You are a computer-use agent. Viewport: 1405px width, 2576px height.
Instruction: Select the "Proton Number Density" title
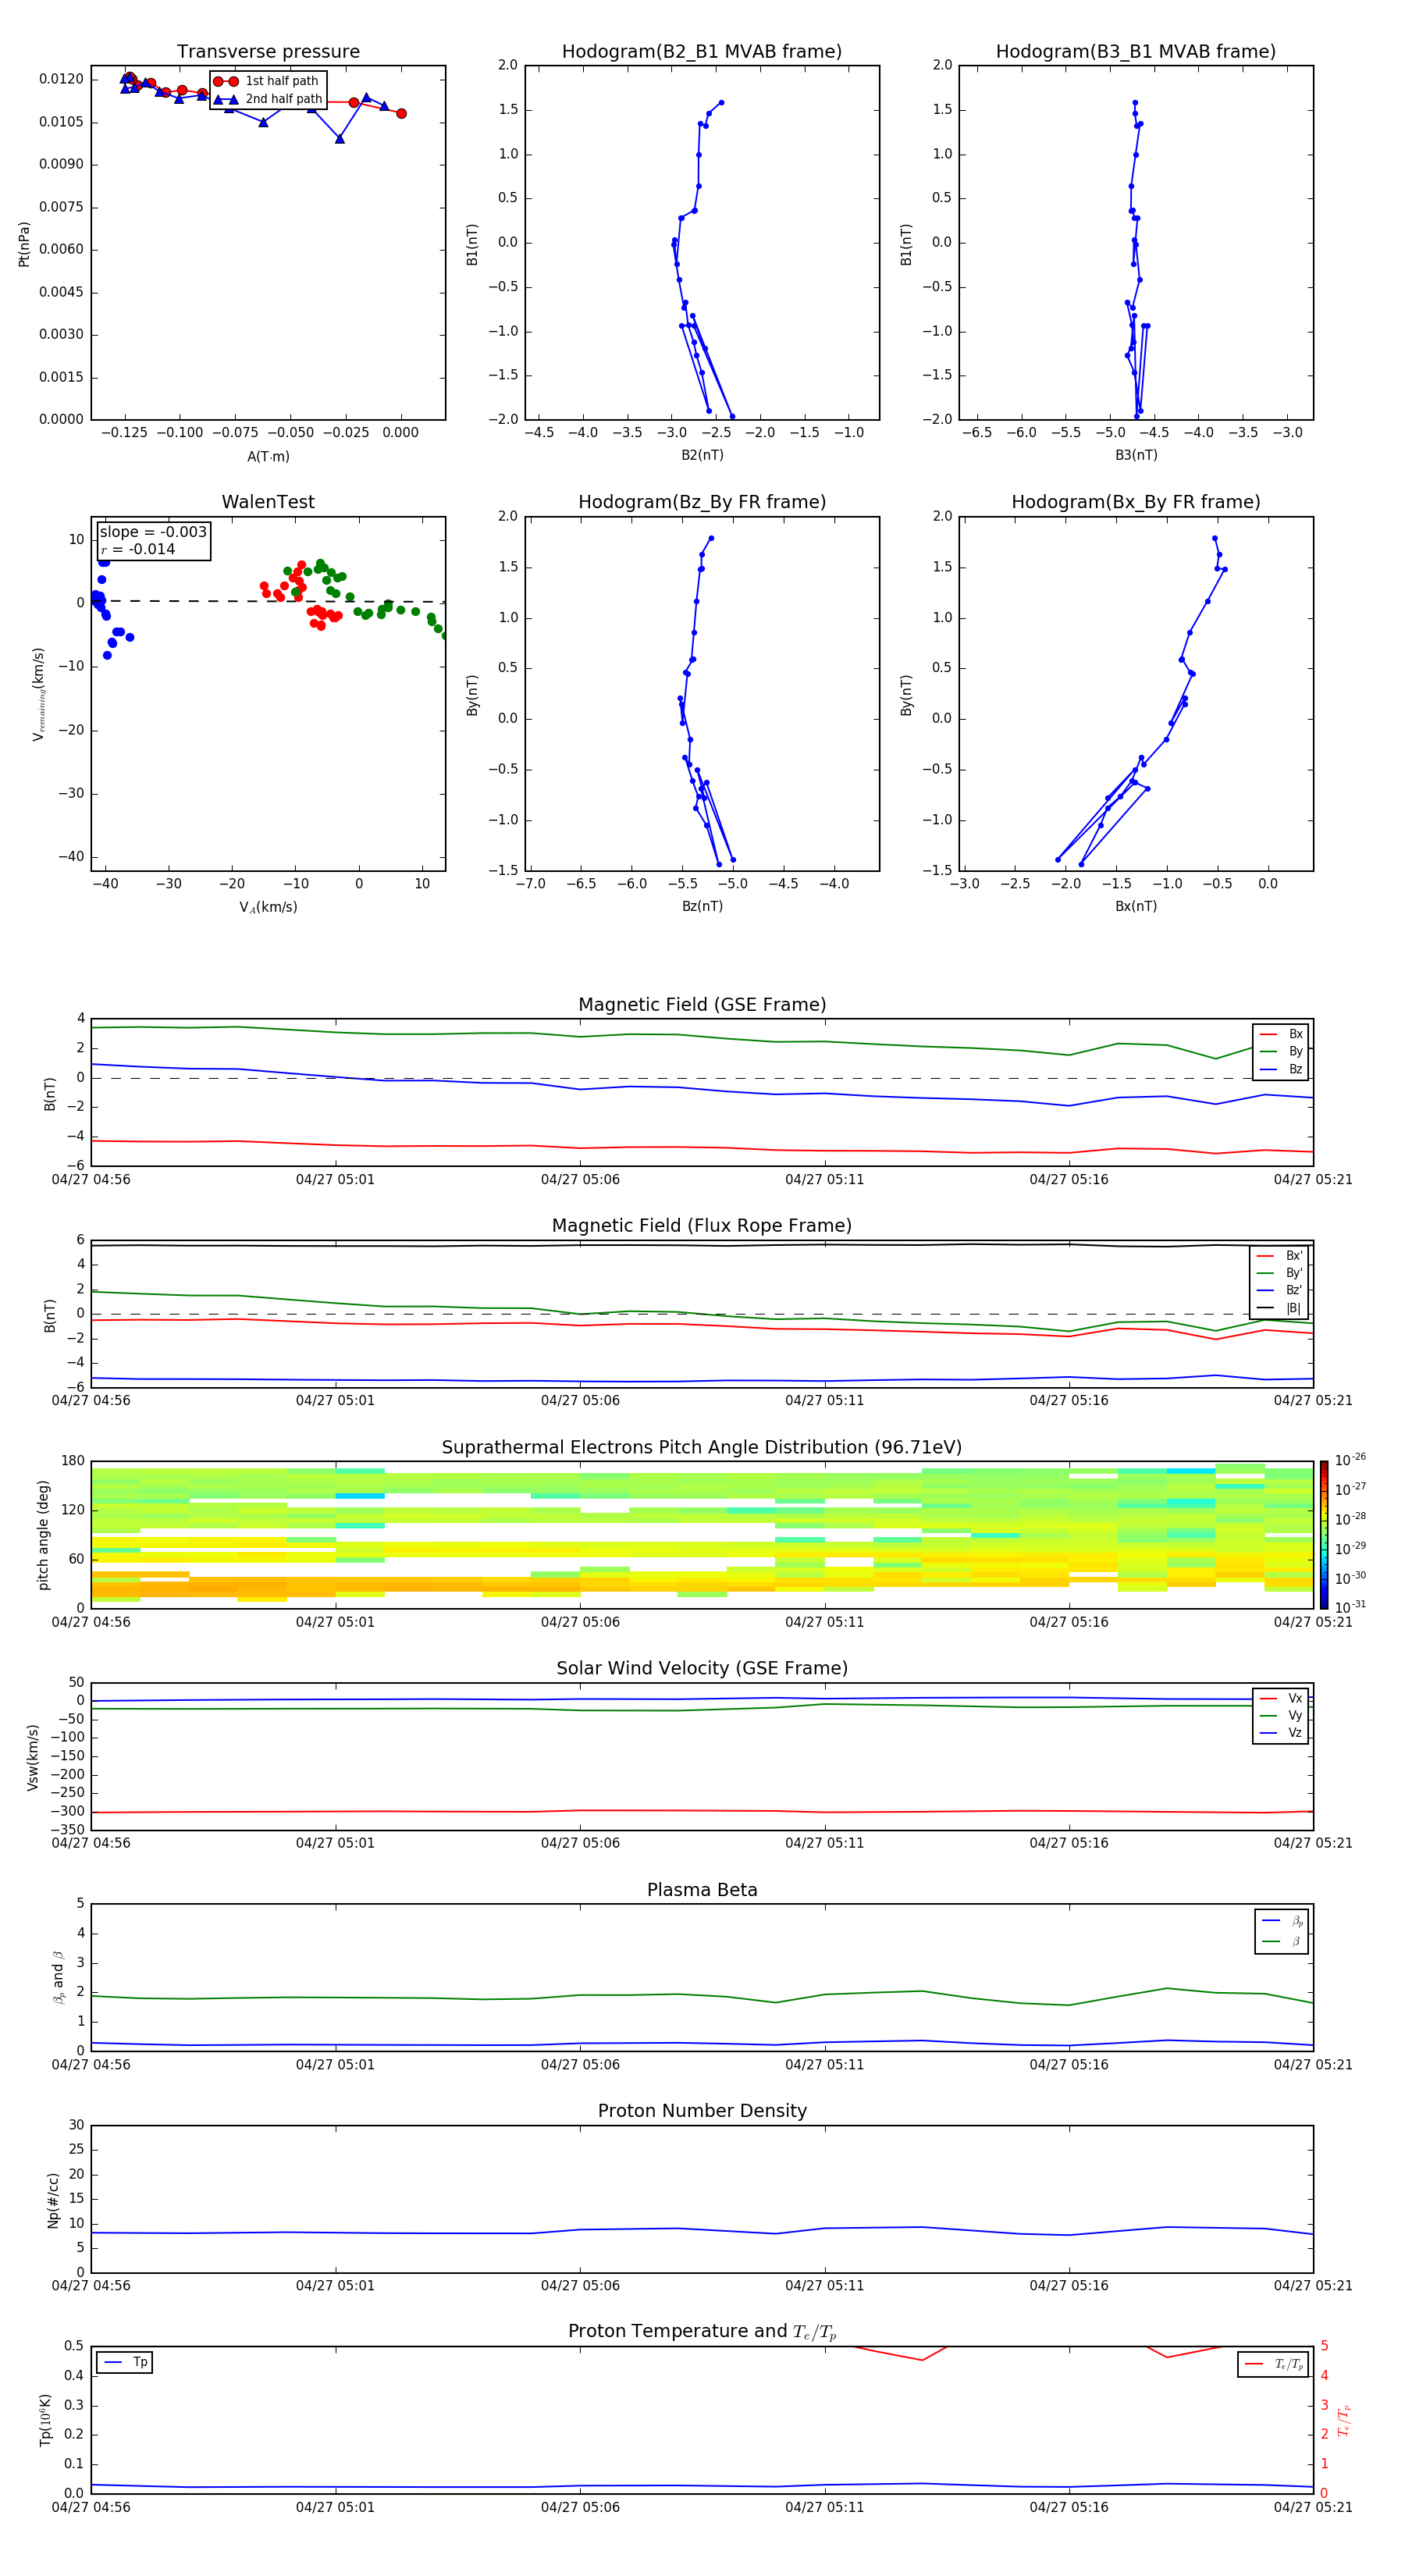(x=702, y=2112)
